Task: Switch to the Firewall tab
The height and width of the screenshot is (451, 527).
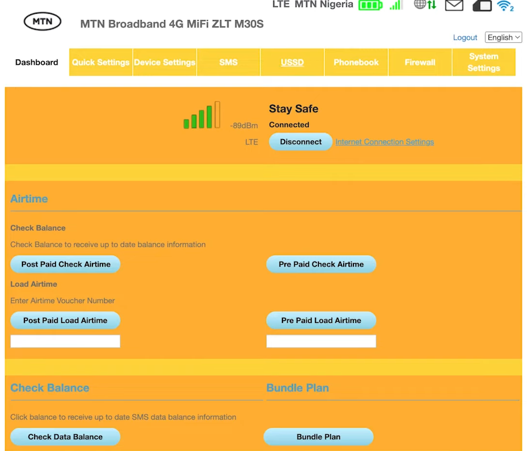Action: click(x=420, y=62)
